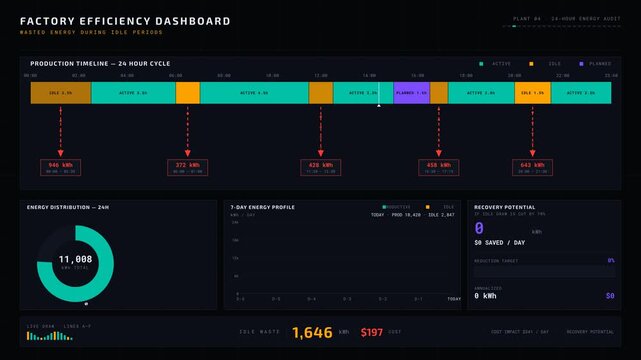Open the 428 kWh idle waste callout box
This screenshot has height=360, width=641.
[320, 168]
